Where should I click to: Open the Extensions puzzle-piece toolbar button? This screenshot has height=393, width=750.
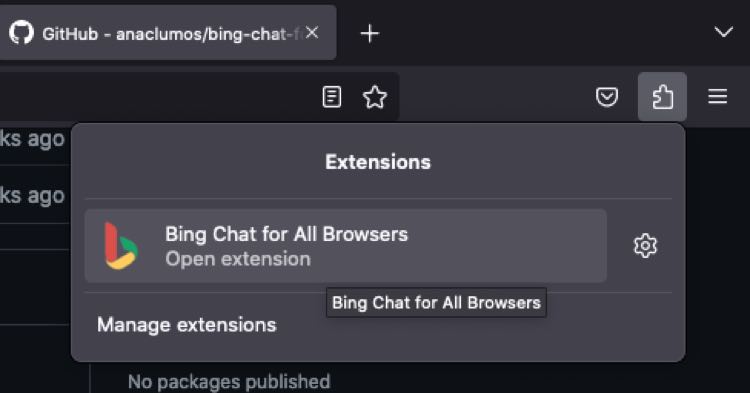tap(662, 97)
